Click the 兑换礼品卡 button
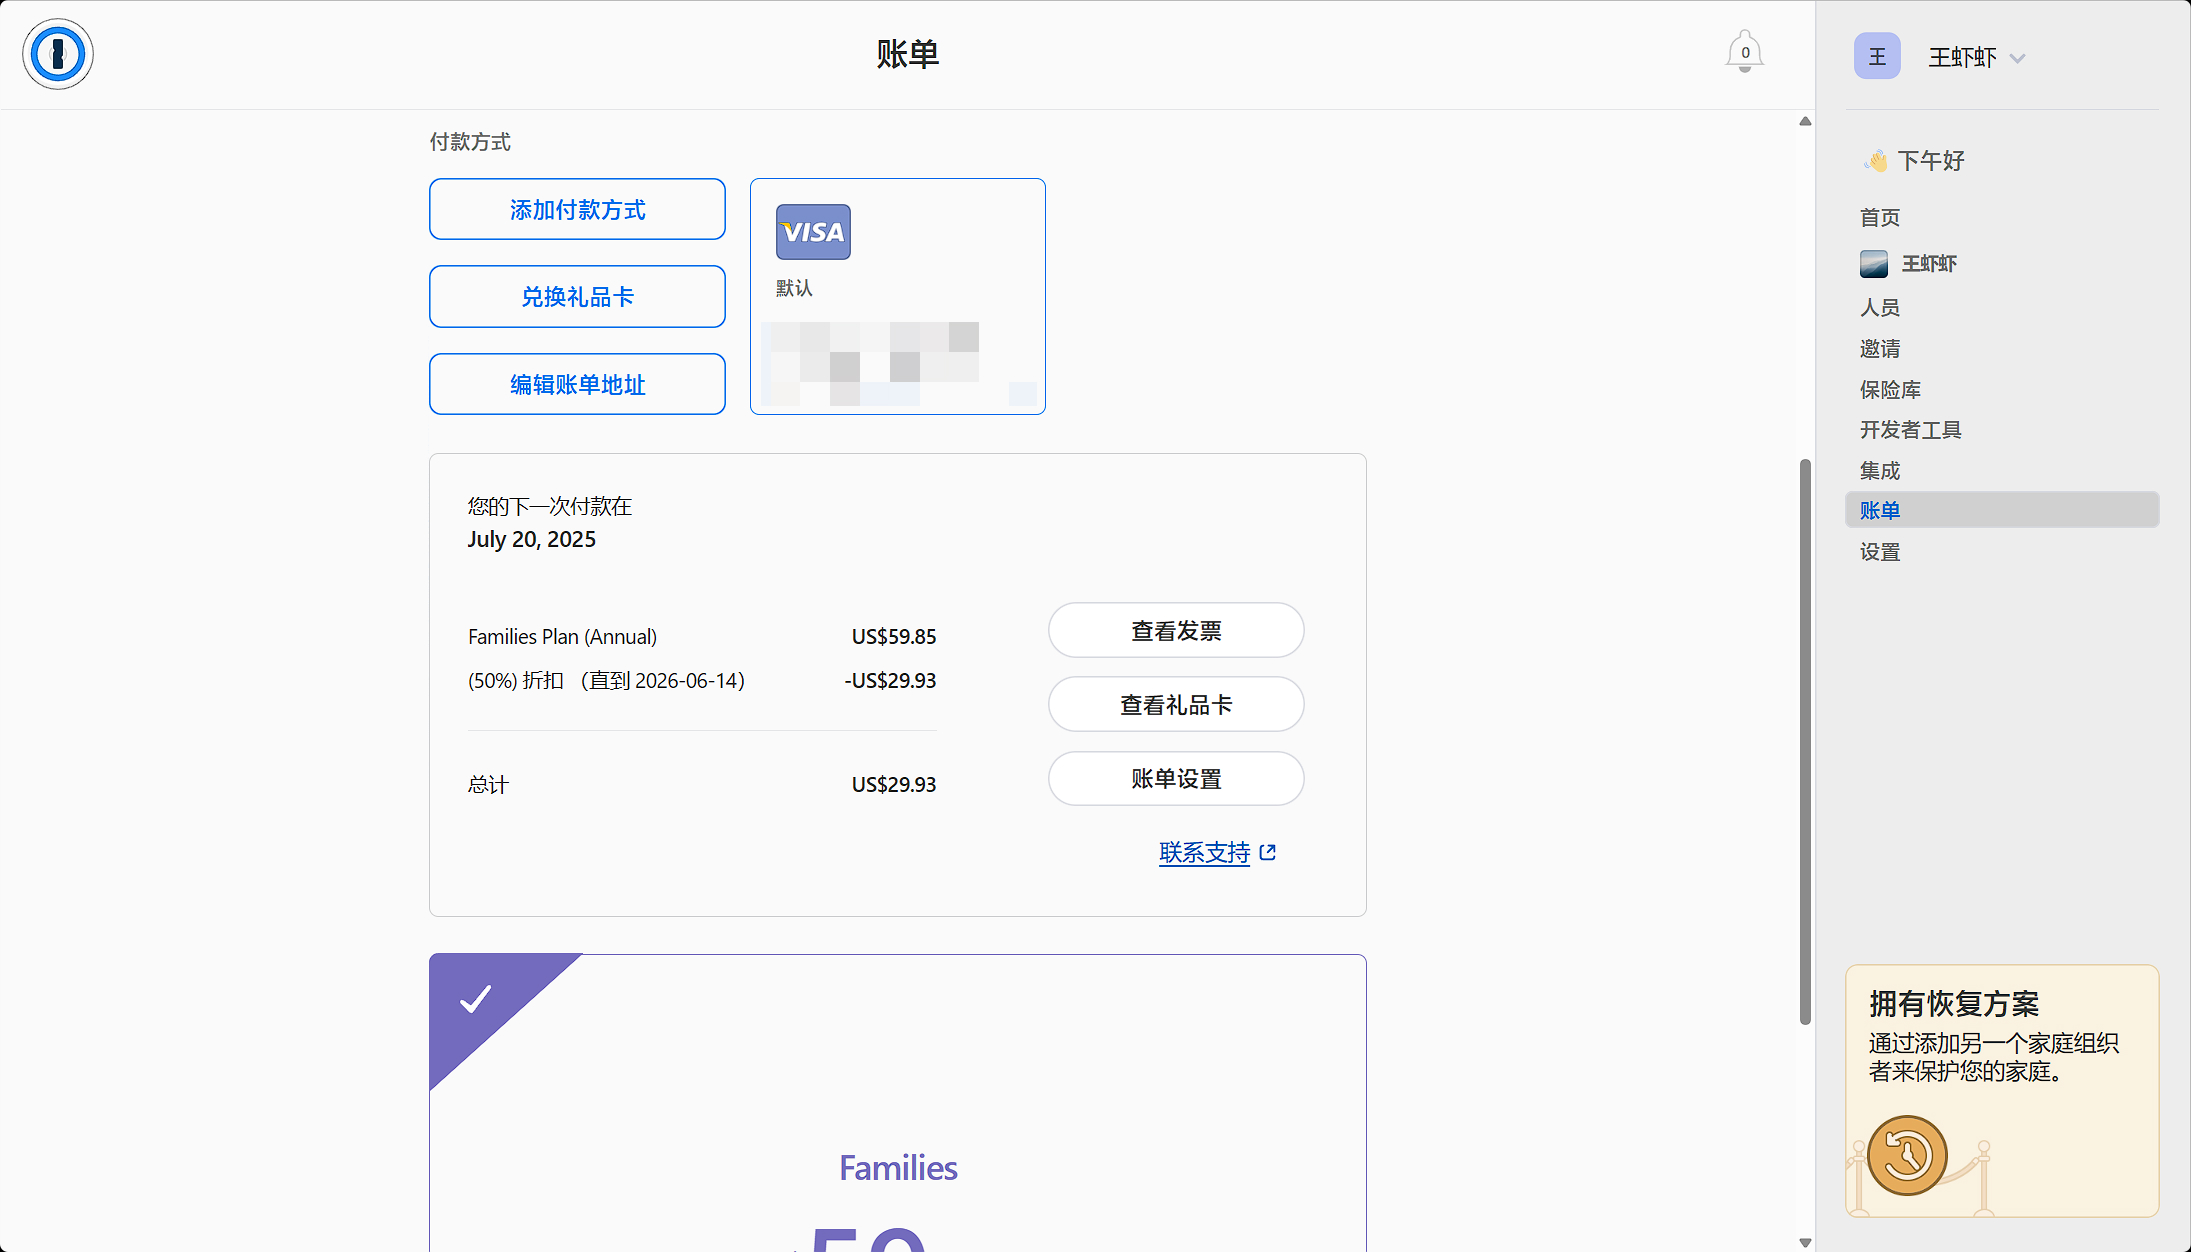This screenshot has width=2191, height=1252. tap(577, 296)
